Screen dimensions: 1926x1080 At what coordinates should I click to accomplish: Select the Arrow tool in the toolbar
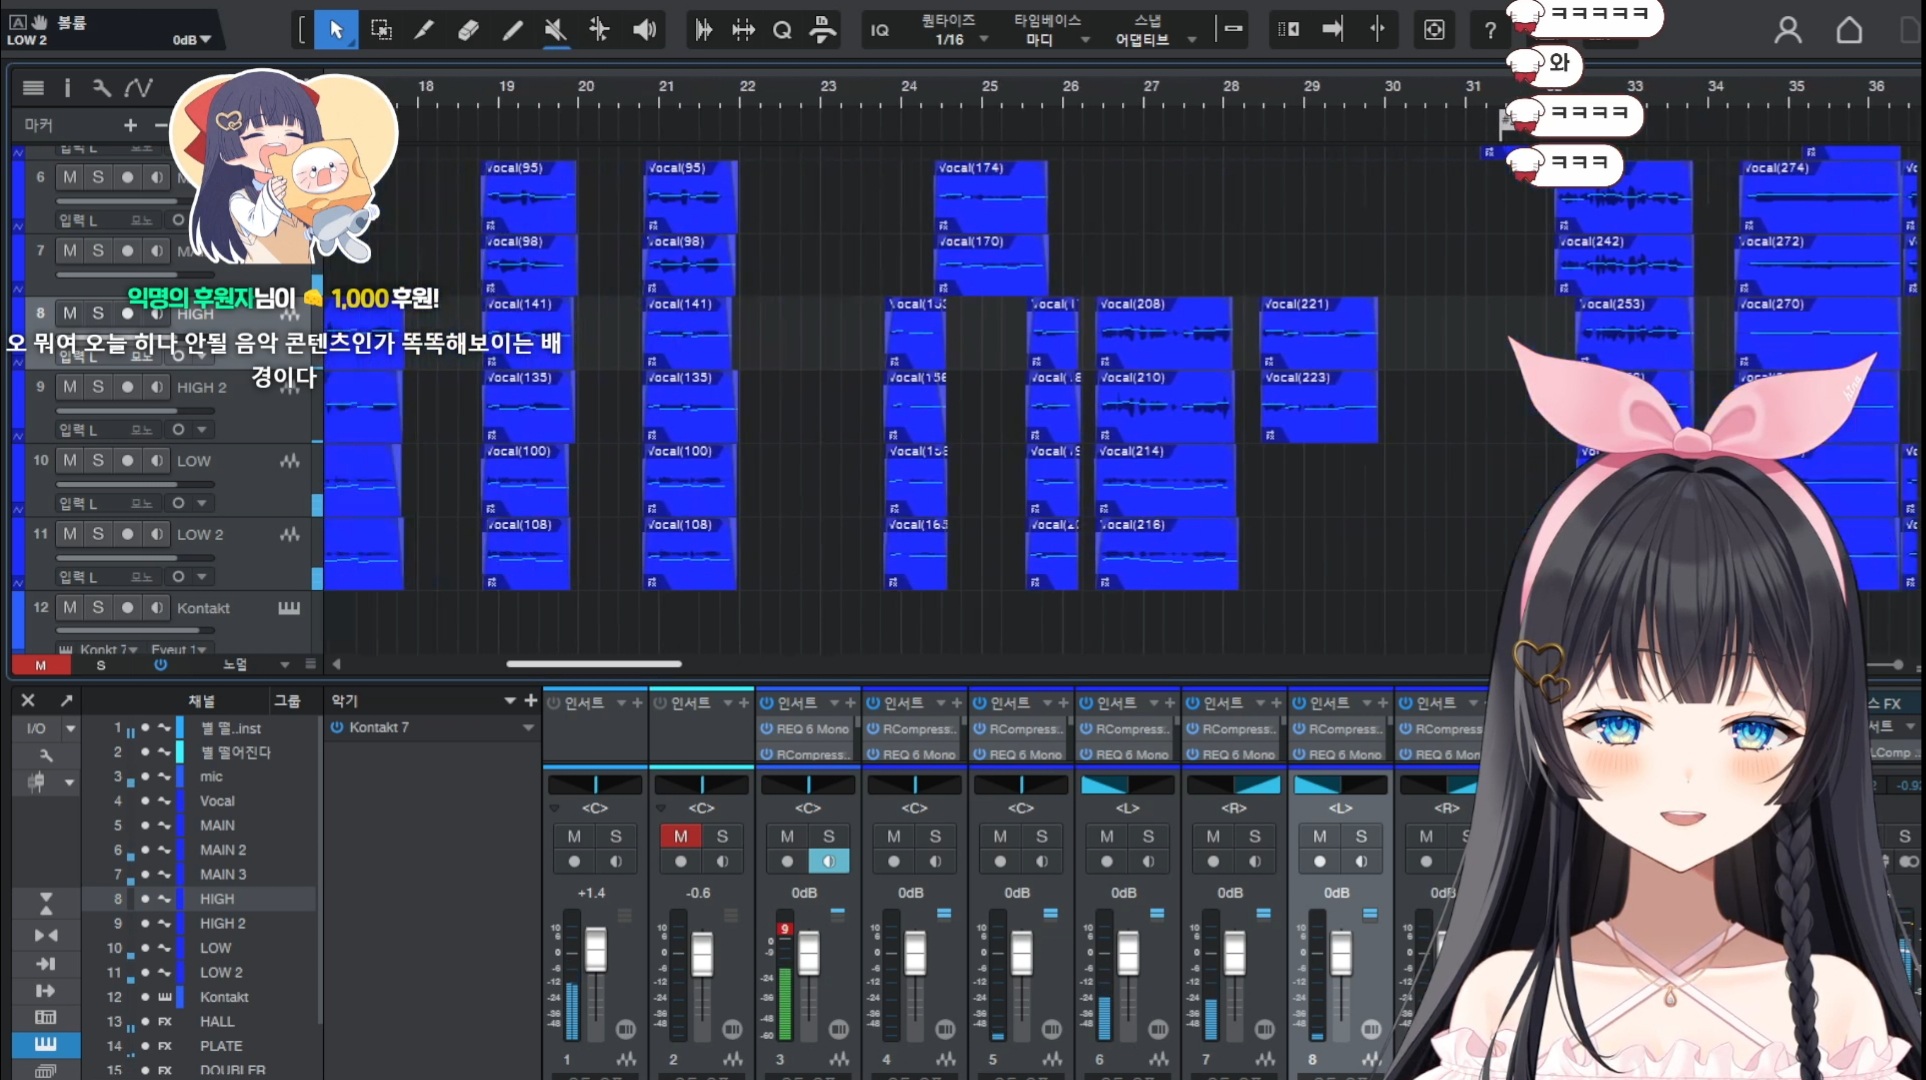[x=336, y=30]
